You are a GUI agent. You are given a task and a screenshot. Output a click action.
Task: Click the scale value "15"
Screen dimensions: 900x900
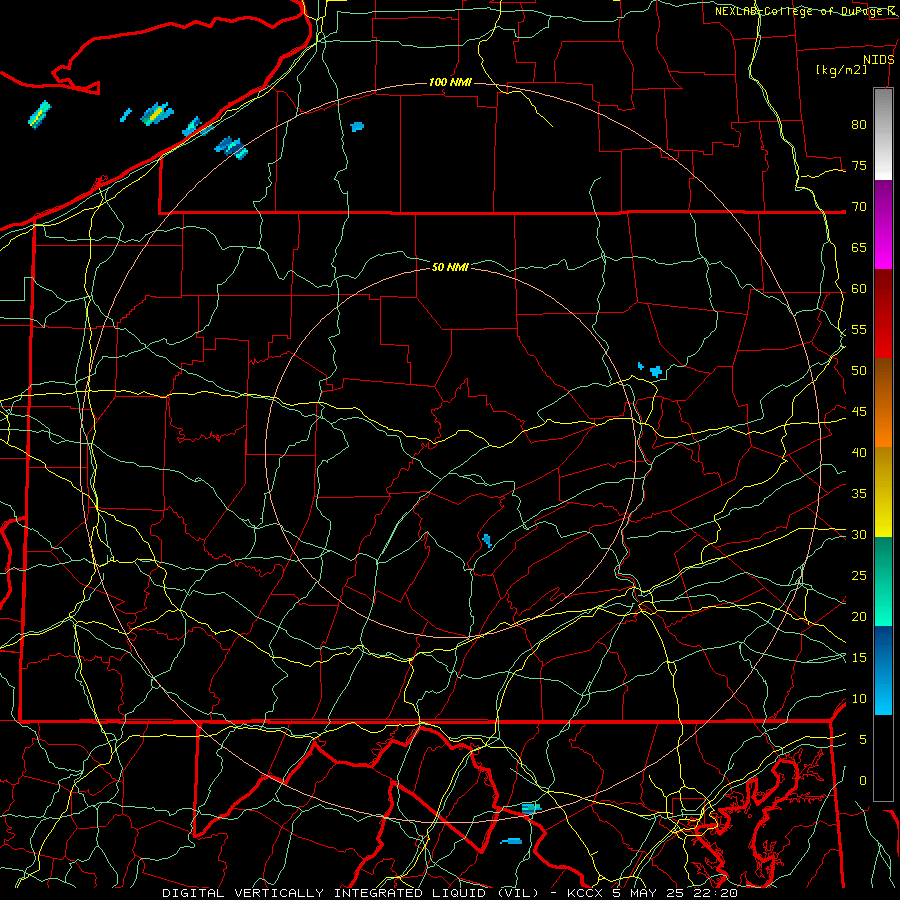pyautogui.click(x=859, y=658)
